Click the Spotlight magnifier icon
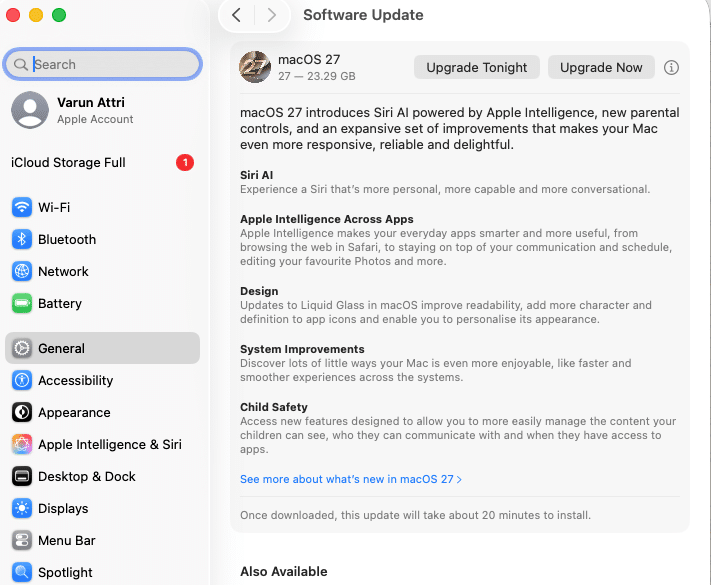Image resolution: width=711 pixels, height=585 pixels. point(22,572)
